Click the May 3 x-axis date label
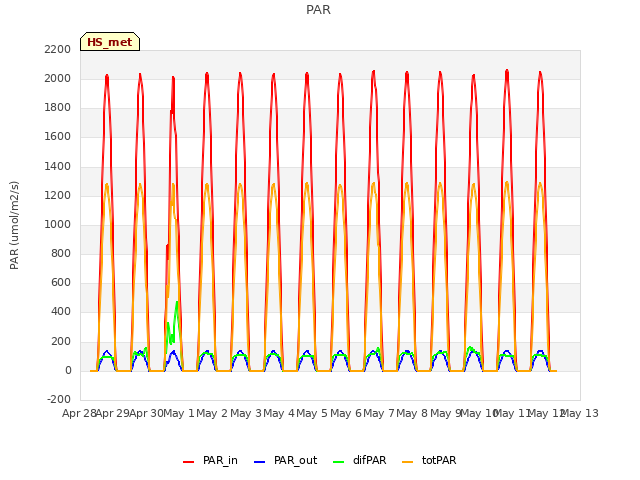Viewport: 640px width, 480px height. coord(246,413)
